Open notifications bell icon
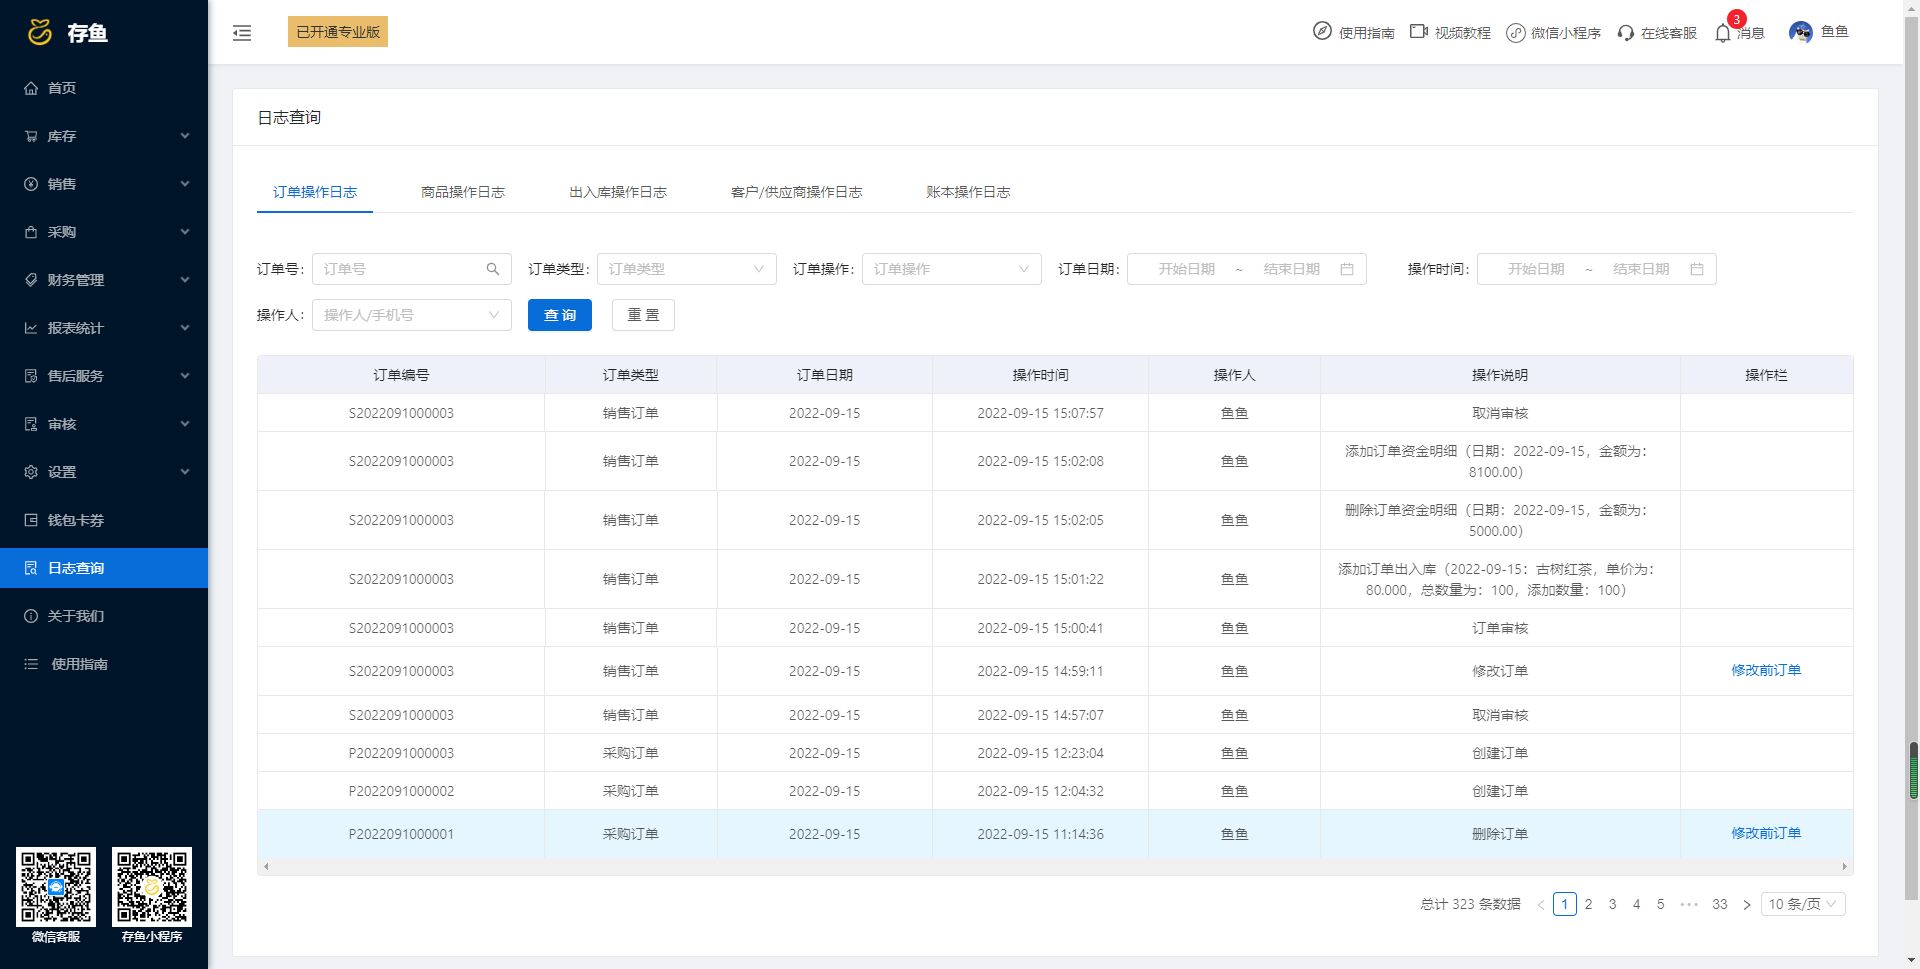The width and height of the screenshot is (1920, 969). pos(1722,33)
